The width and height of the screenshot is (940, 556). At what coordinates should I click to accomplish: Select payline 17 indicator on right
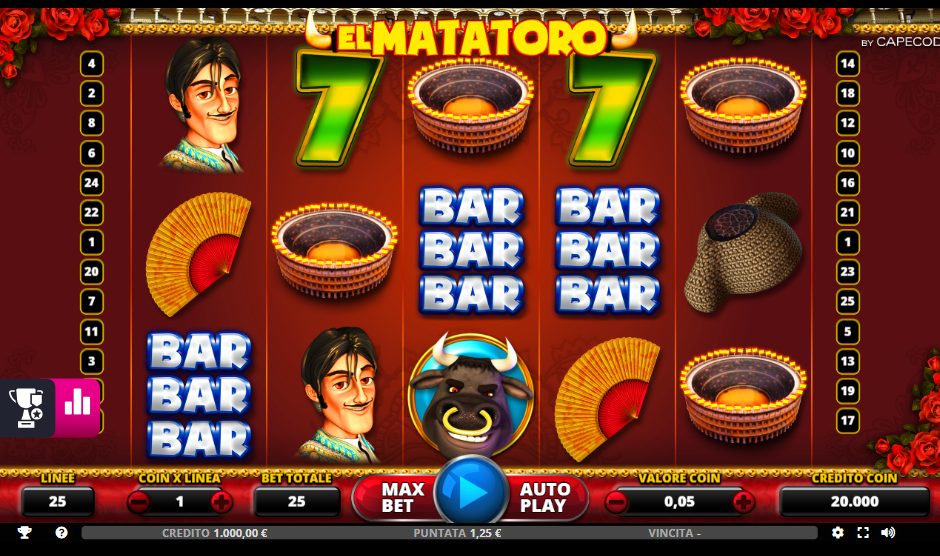(848, 420)
